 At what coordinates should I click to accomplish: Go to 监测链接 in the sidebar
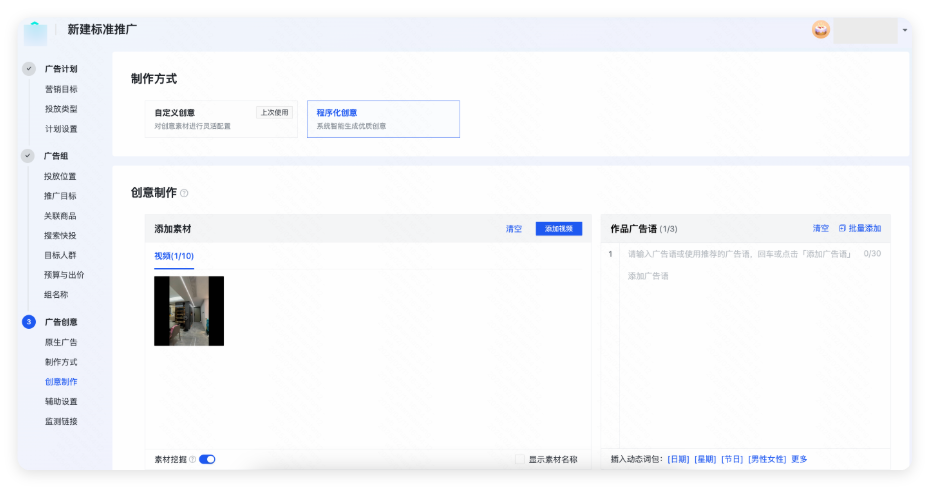coord(61,421)
